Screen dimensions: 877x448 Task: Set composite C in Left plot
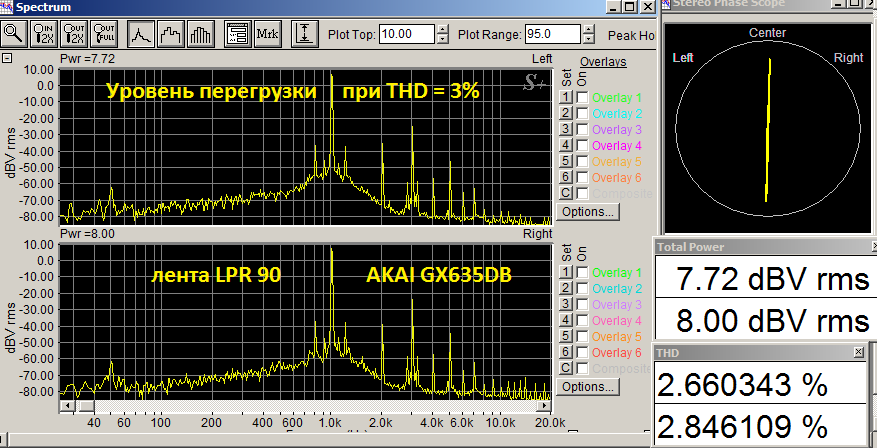coord(566,194)
